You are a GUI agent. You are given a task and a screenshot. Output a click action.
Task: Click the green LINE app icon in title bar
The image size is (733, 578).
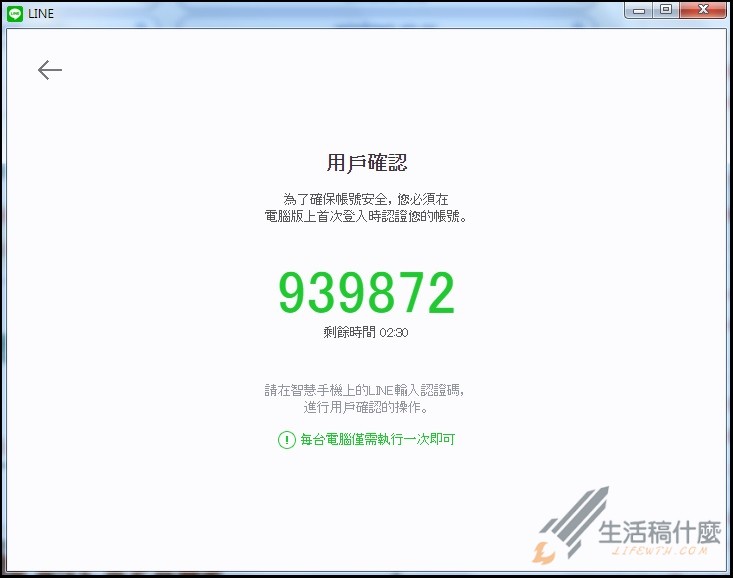(x=15, y=13)
